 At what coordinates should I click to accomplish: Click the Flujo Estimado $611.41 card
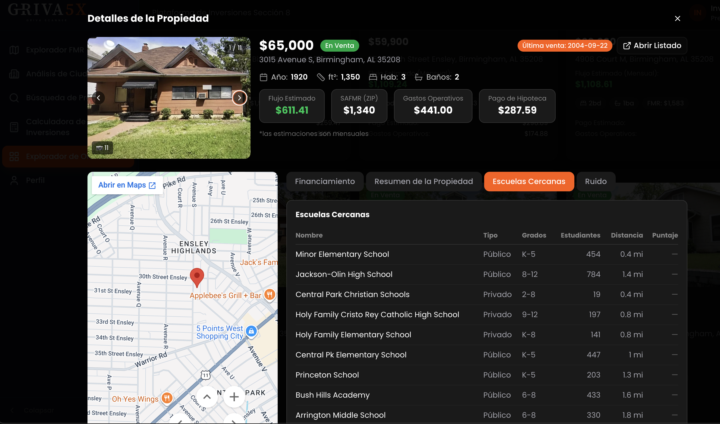(292, 106)
